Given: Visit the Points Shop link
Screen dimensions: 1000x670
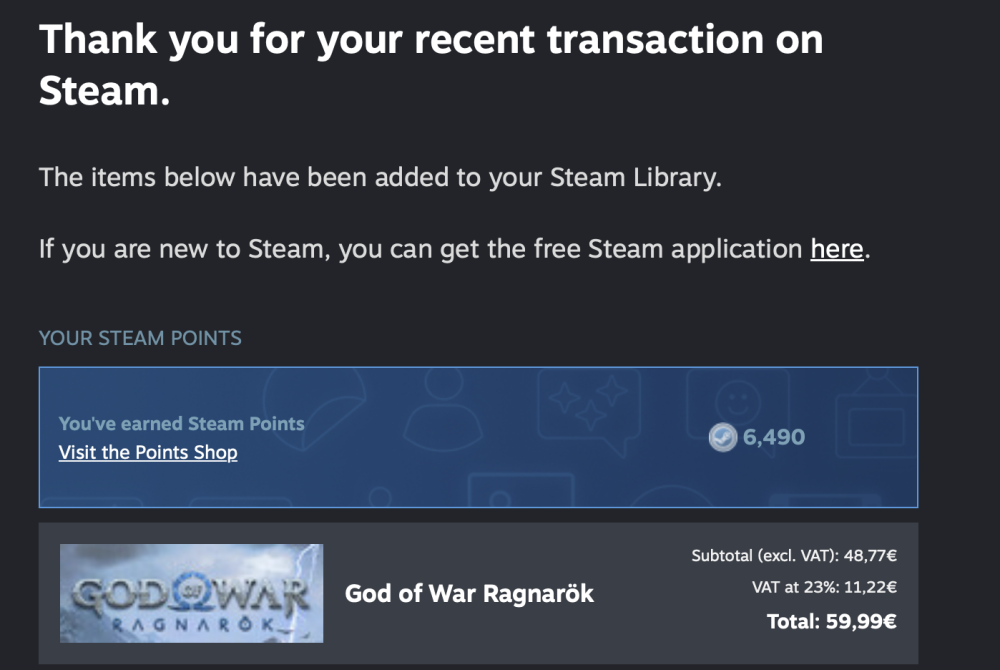Looking at the screenshot, I should tap(148, 452).
